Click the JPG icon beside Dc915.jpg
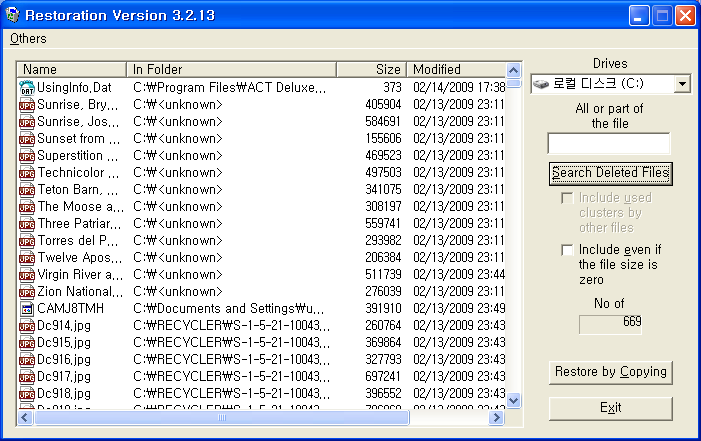The height and width of the screenshot is (441, 701). [x=27, y=343]
